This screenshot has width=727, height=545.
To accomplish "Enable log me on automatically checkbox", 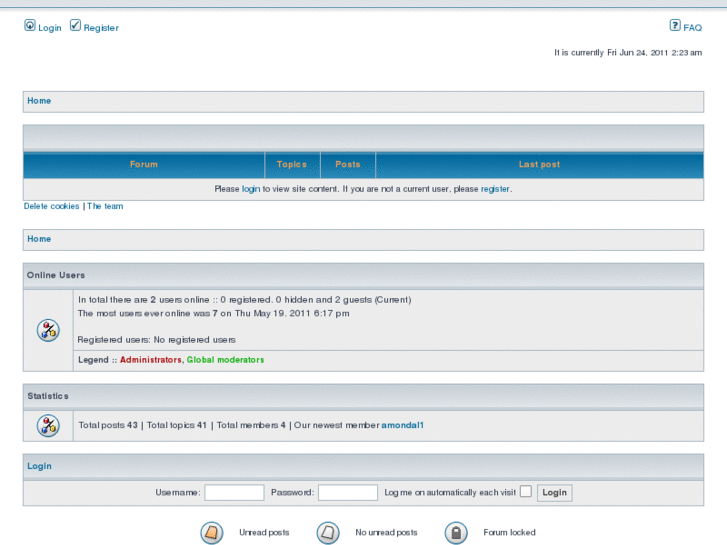I will click(x=526, y=491).
